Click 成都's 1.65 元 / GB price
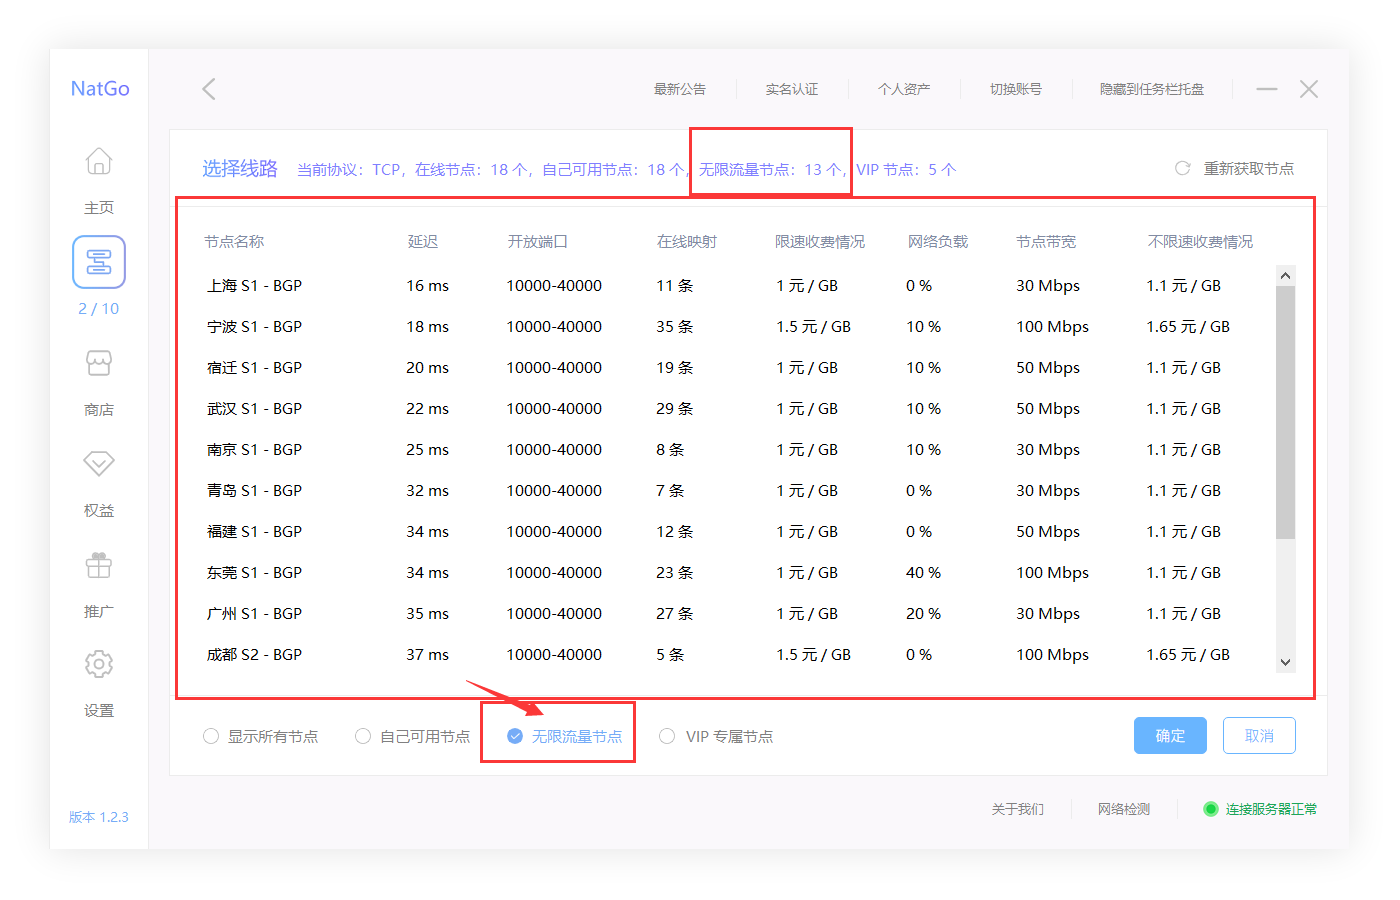 (1188, 655)
